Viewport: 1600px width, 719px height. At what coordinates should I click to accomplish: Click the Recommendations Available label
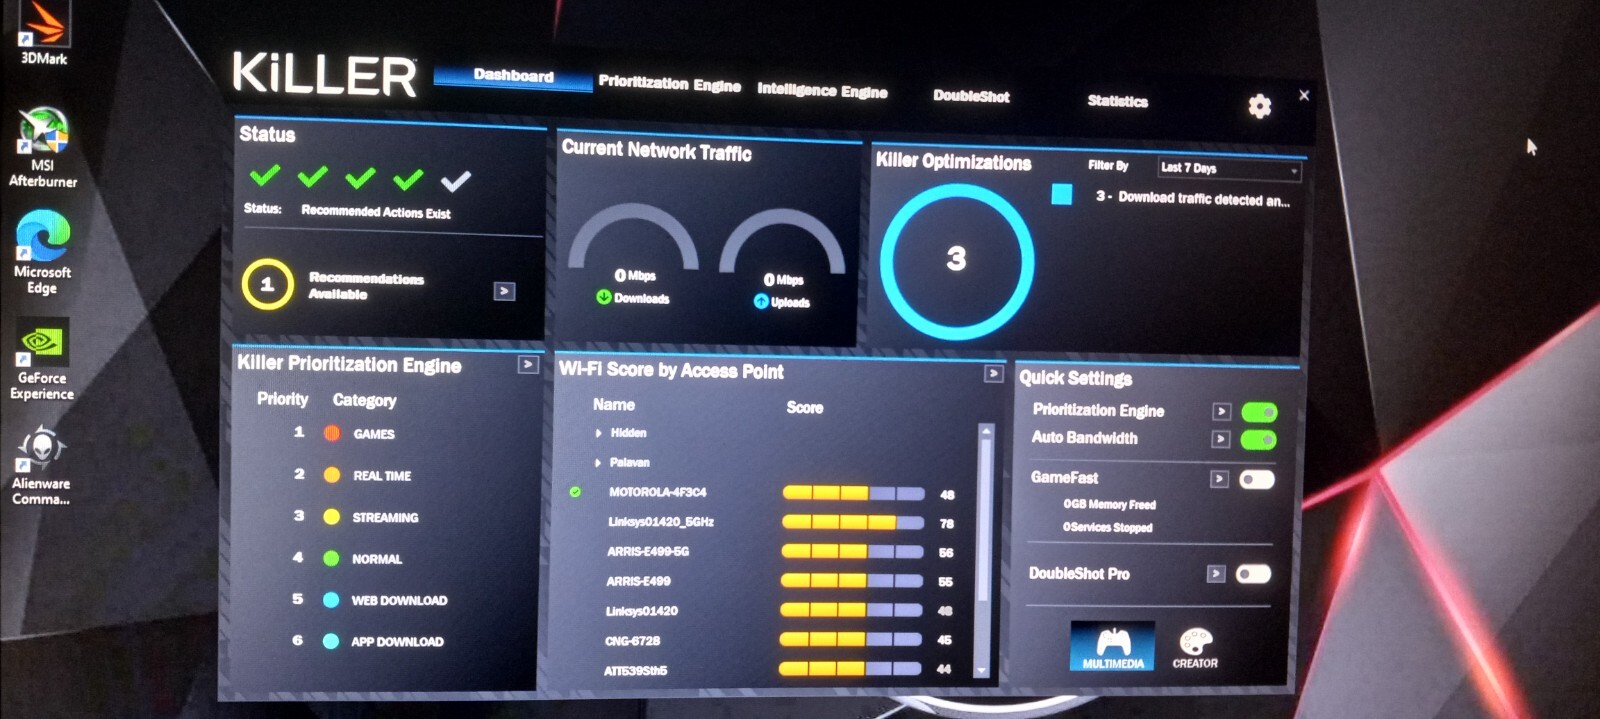[x=366, y=286]
